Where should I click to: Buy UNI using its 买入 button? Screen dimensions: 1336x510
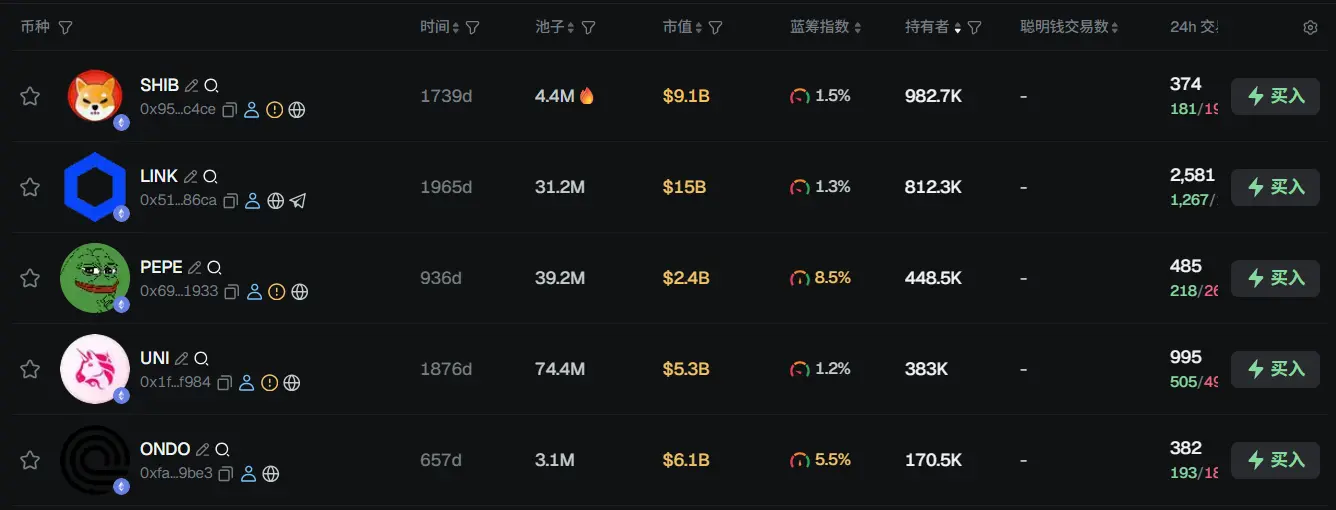tap(1275, 369)
